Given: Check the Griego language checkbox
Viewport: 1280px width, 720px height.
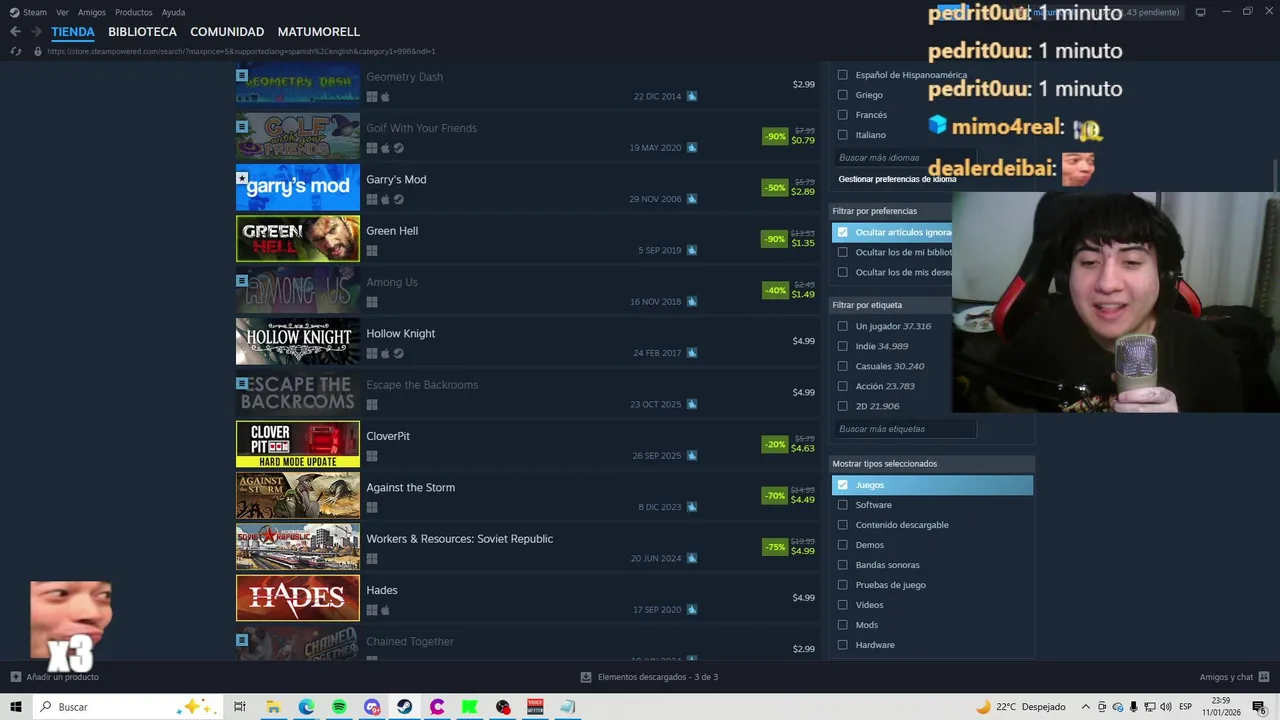Looking at the screenshot, I should [x=842, y=95].
